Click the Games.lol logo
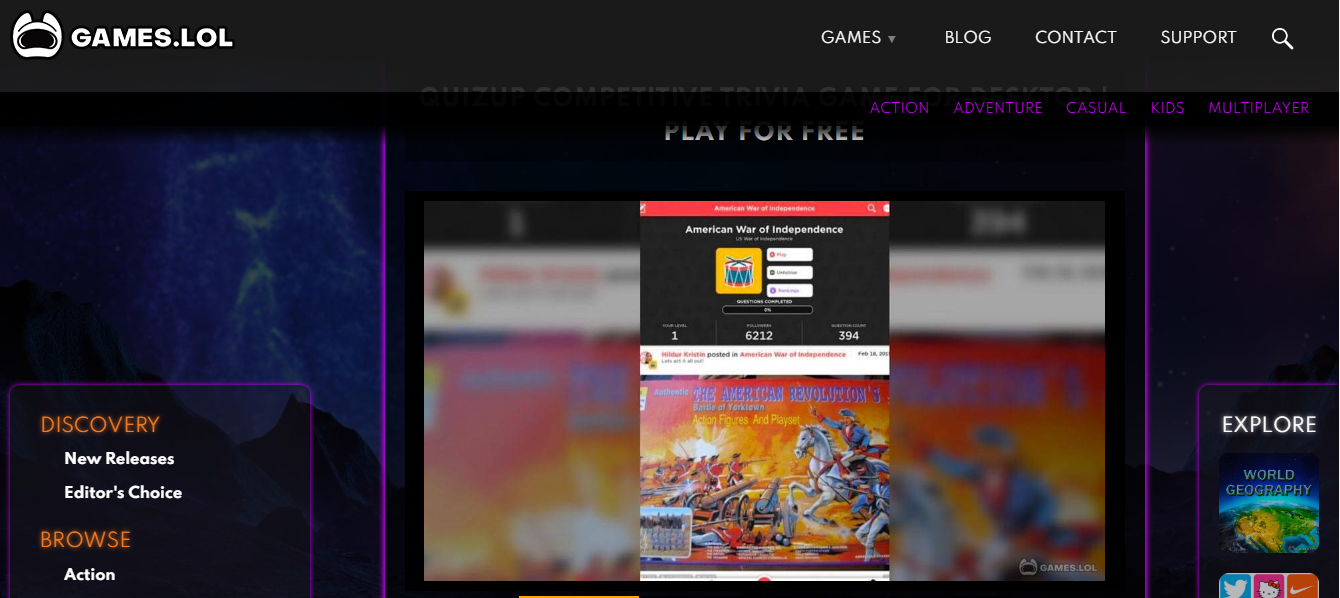This screenshot has height=598, width=1340. pyautogui.click(x=123, y=37)
